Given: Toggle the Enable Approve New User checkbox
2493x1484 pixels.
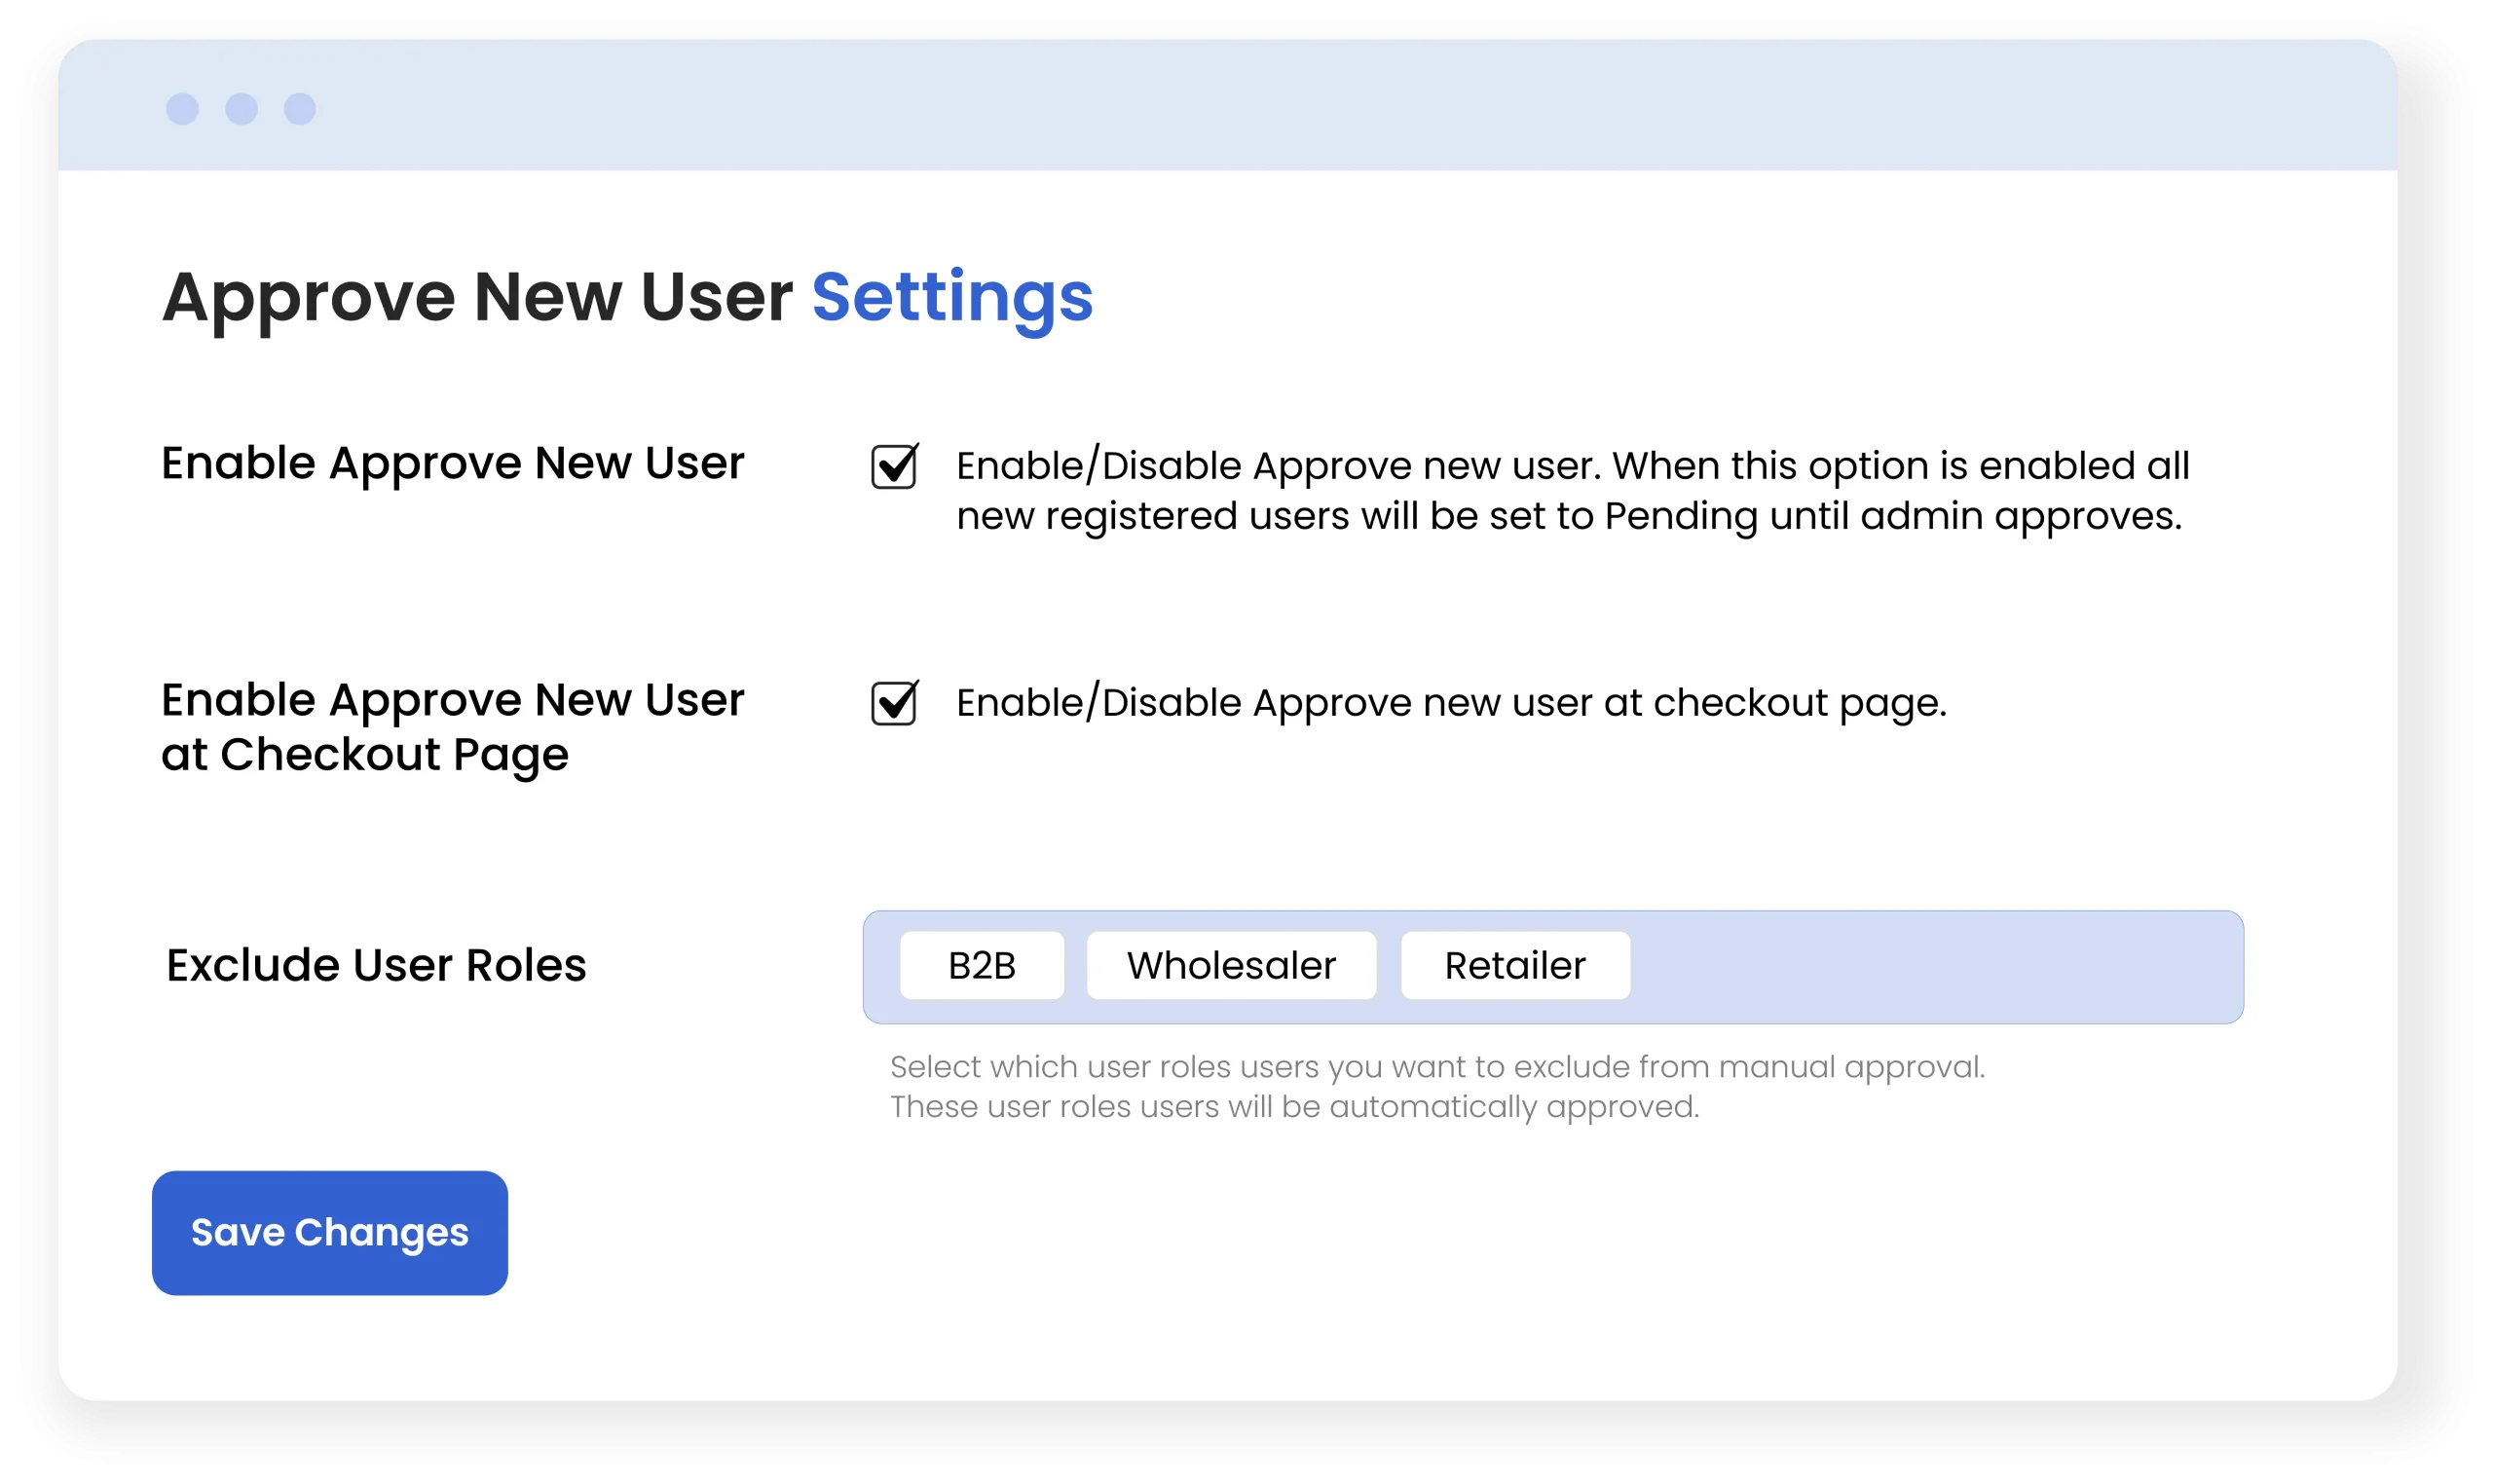Looking at the screenshot, I should pos(893,467).
